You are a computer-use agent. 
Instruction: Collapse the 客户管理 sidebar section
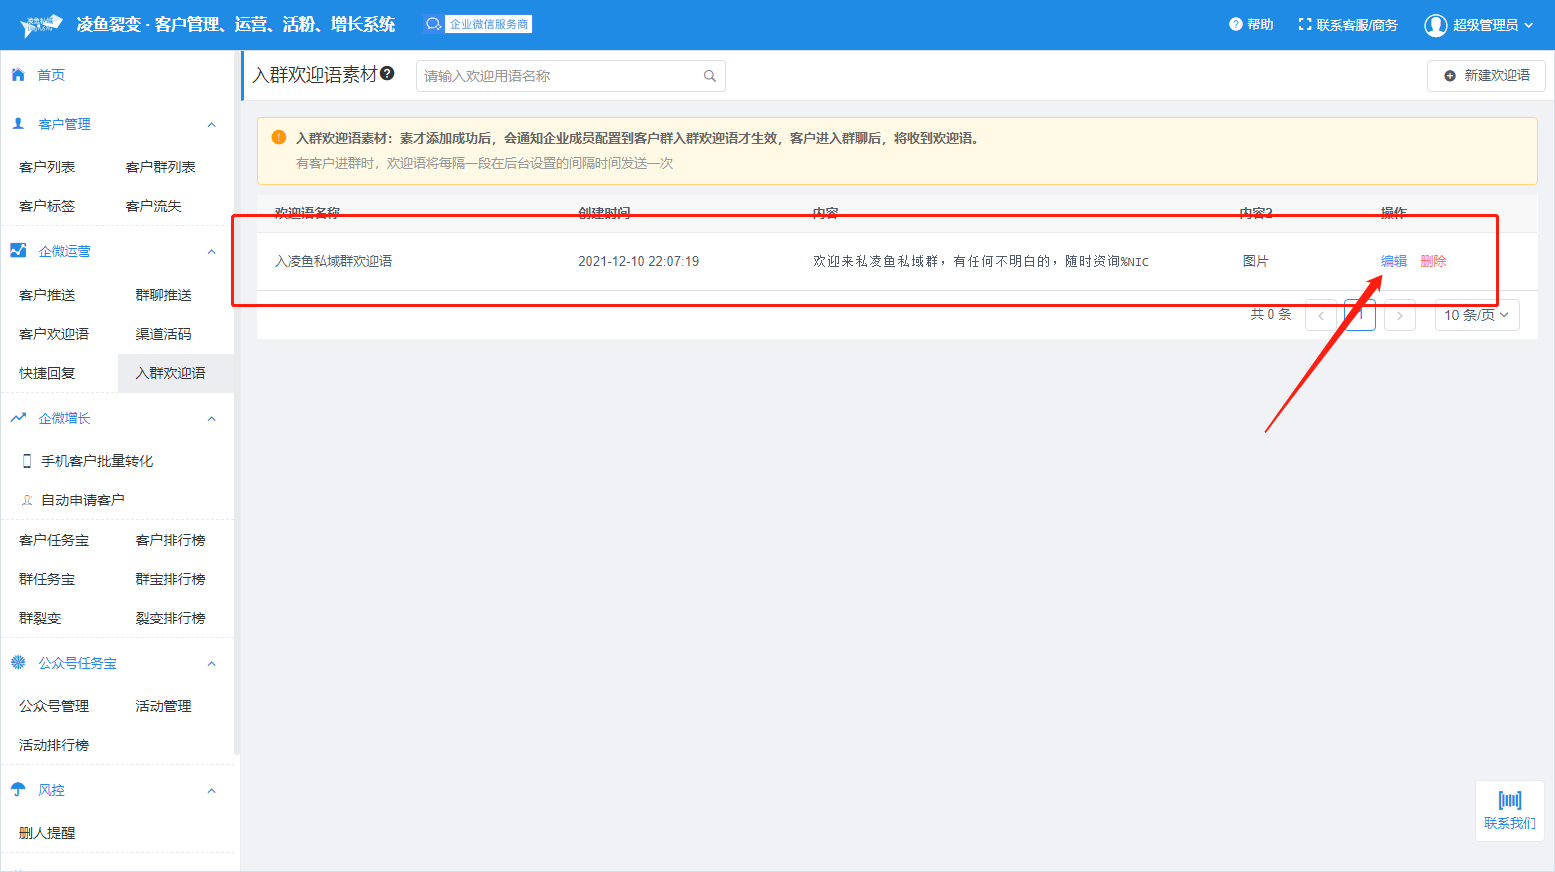211,125
